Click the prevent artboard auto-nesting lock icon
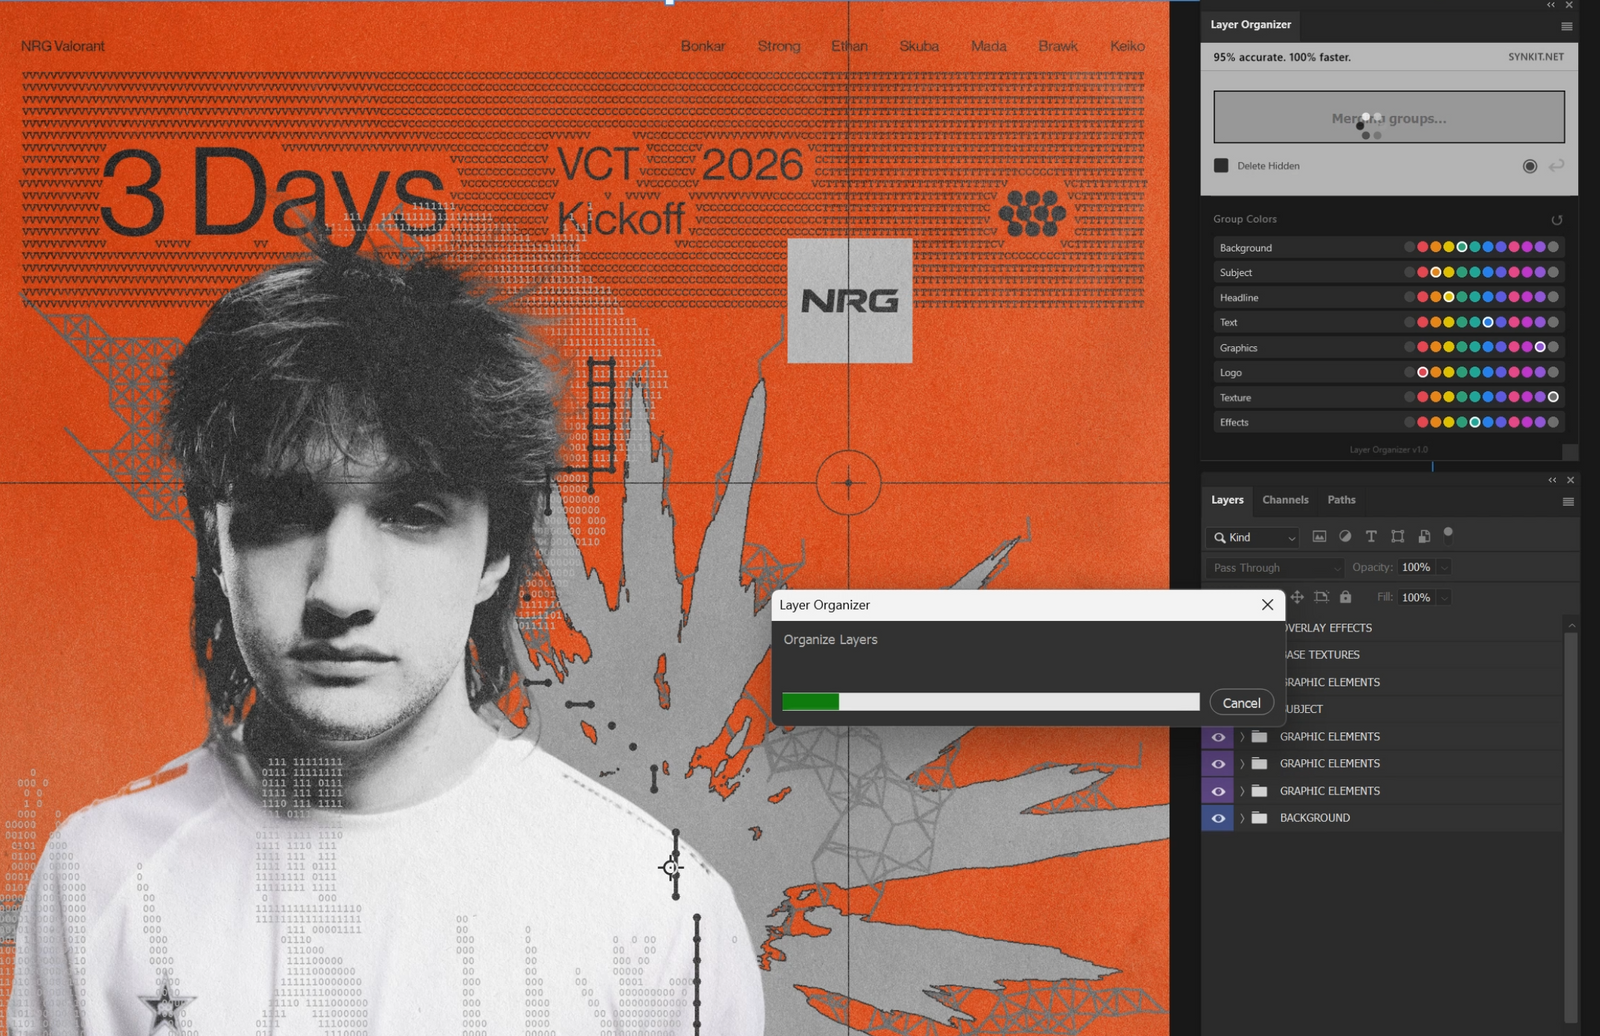Screen dimensions: 1600x1036 (x=1321, y=597)
